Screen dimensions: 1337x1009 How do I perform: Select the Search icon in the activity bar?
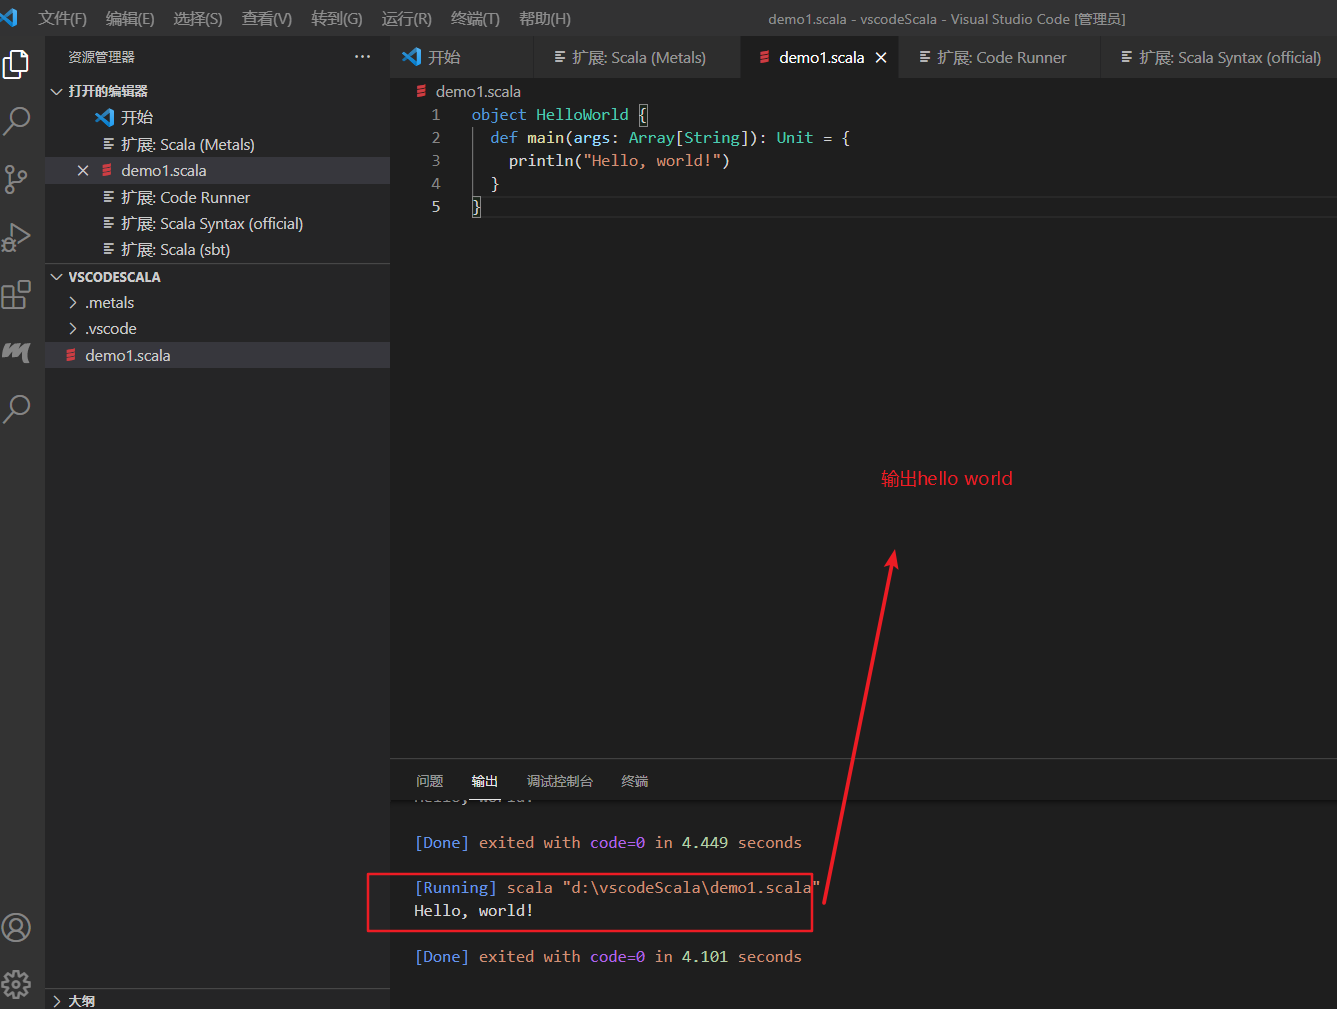point(16,121)
